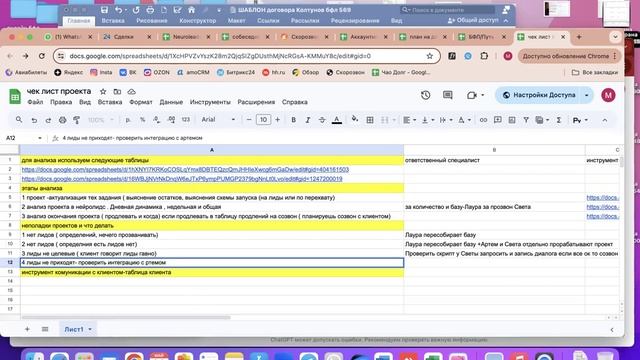
Task: Format as currency with the 'р.' button
Action: (x=128, y=120)
